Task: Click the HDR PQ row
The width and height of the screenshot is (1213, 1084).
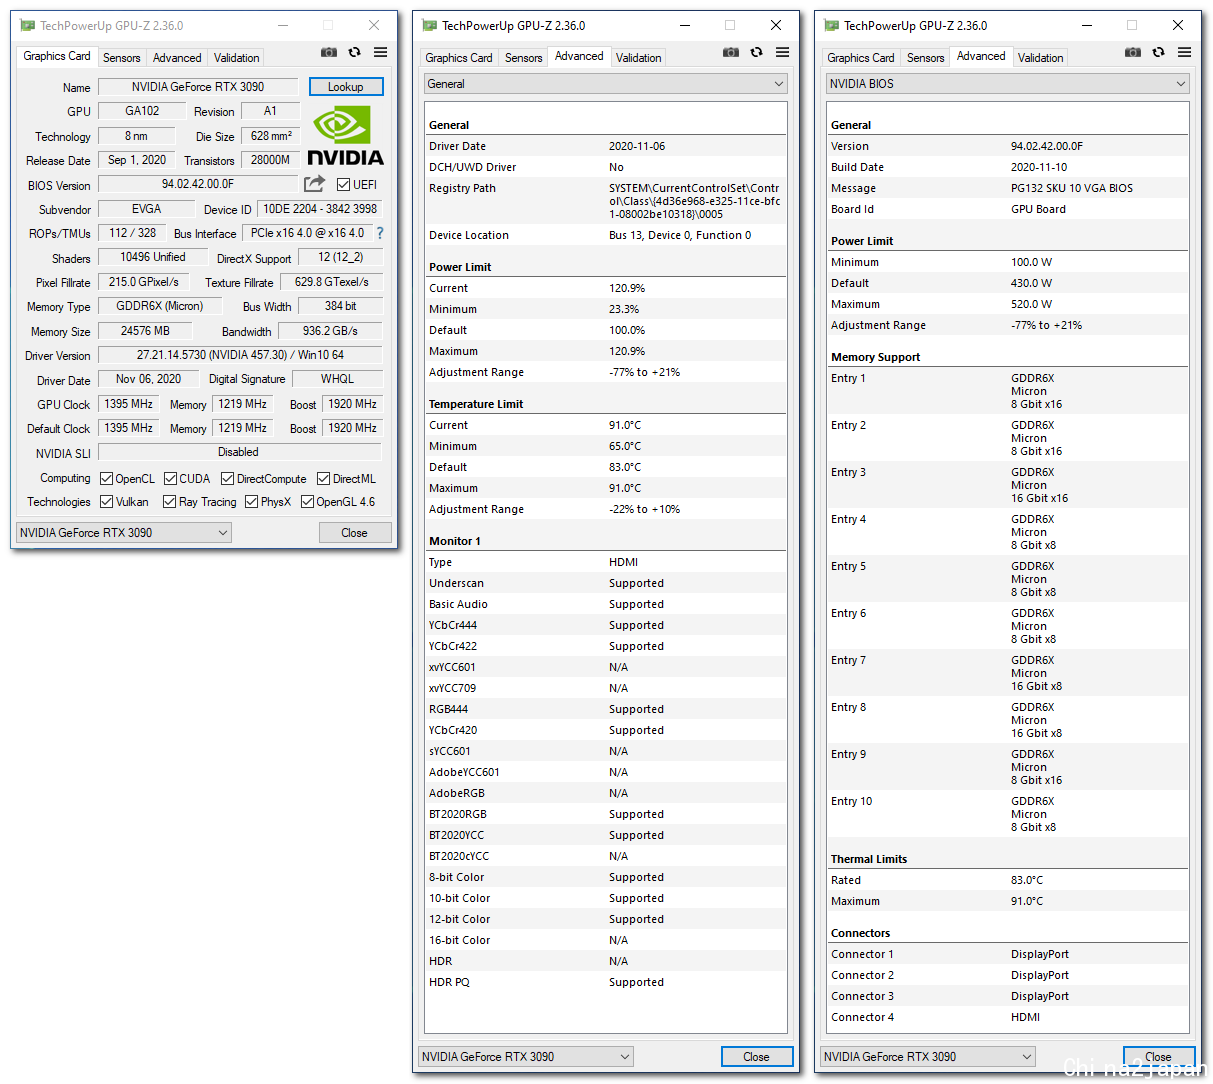Action: [x=606, y=982]
